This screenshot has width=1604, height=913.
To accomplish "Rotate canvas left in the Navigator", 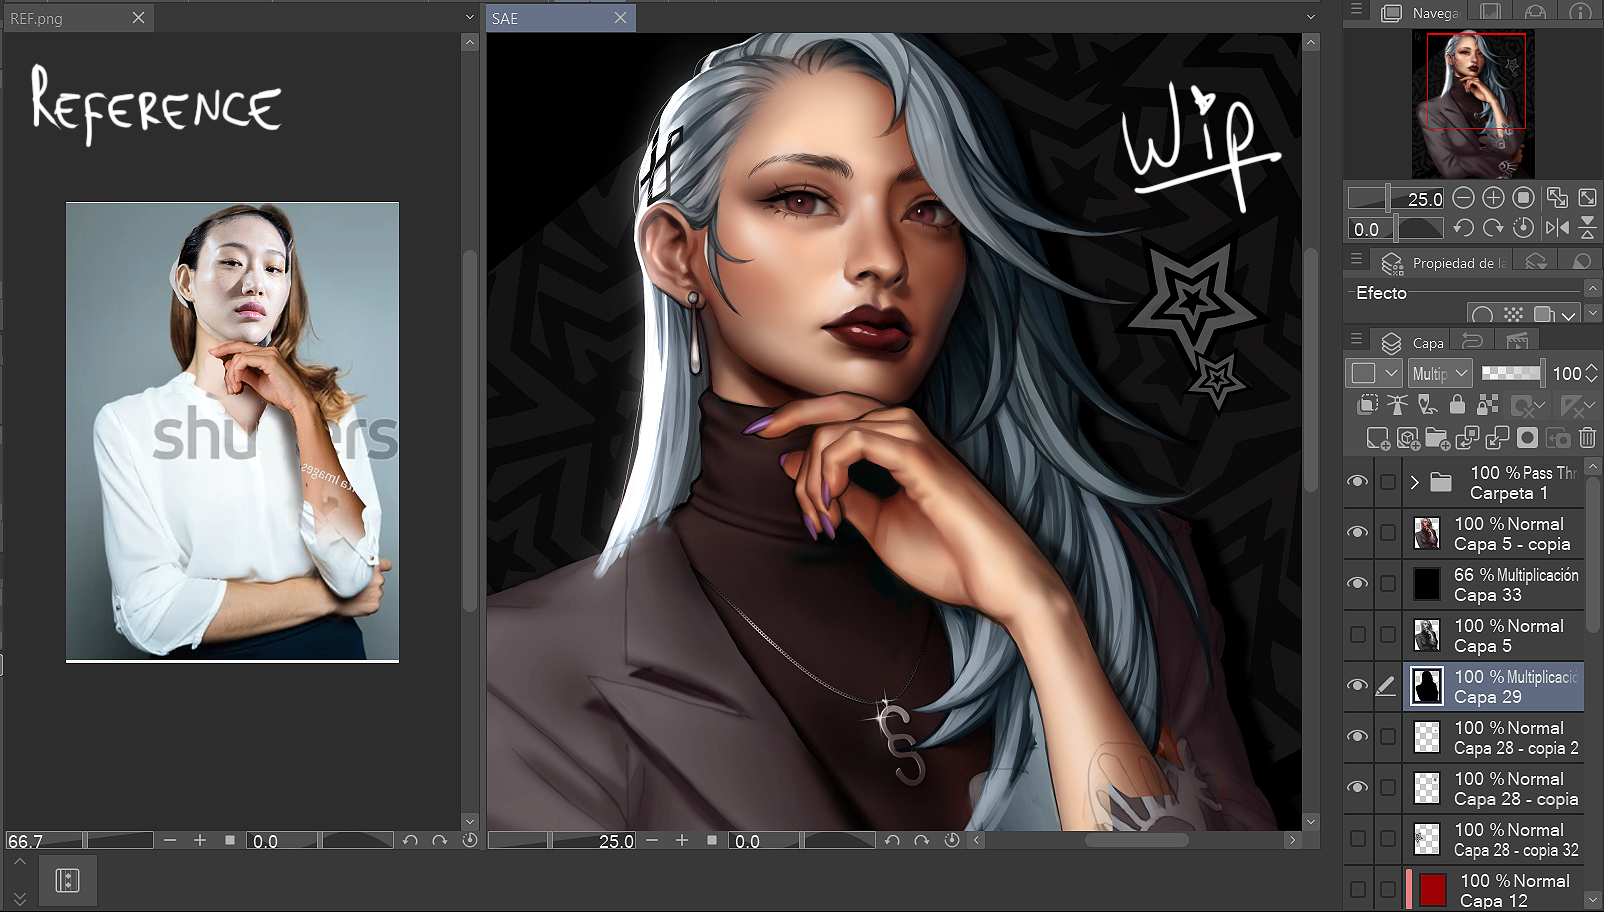I will tap(1463, 228).
